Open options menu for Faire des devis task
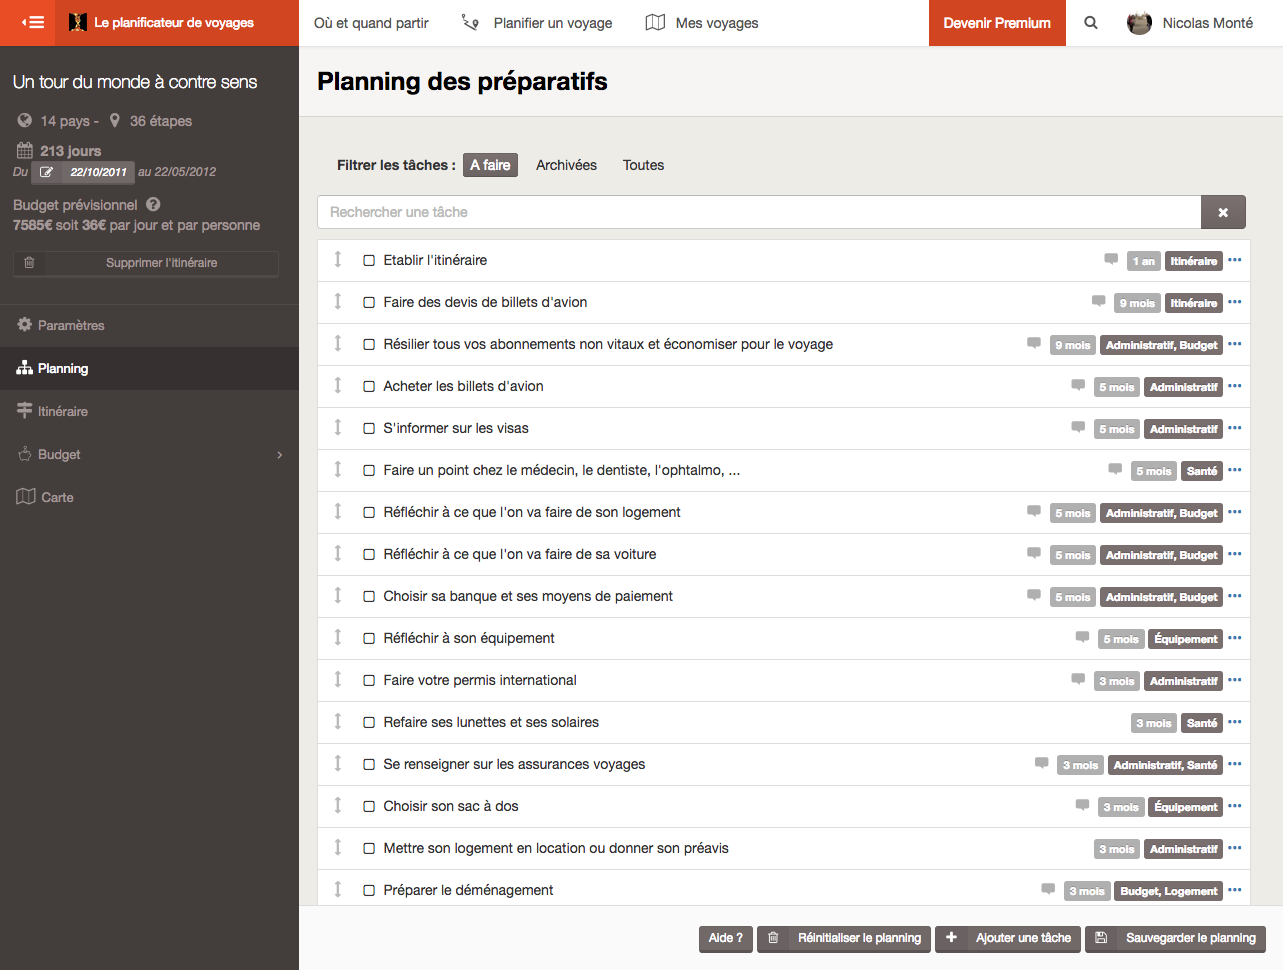Screen dimensions: 1283x970 (x=1235, y=302)
